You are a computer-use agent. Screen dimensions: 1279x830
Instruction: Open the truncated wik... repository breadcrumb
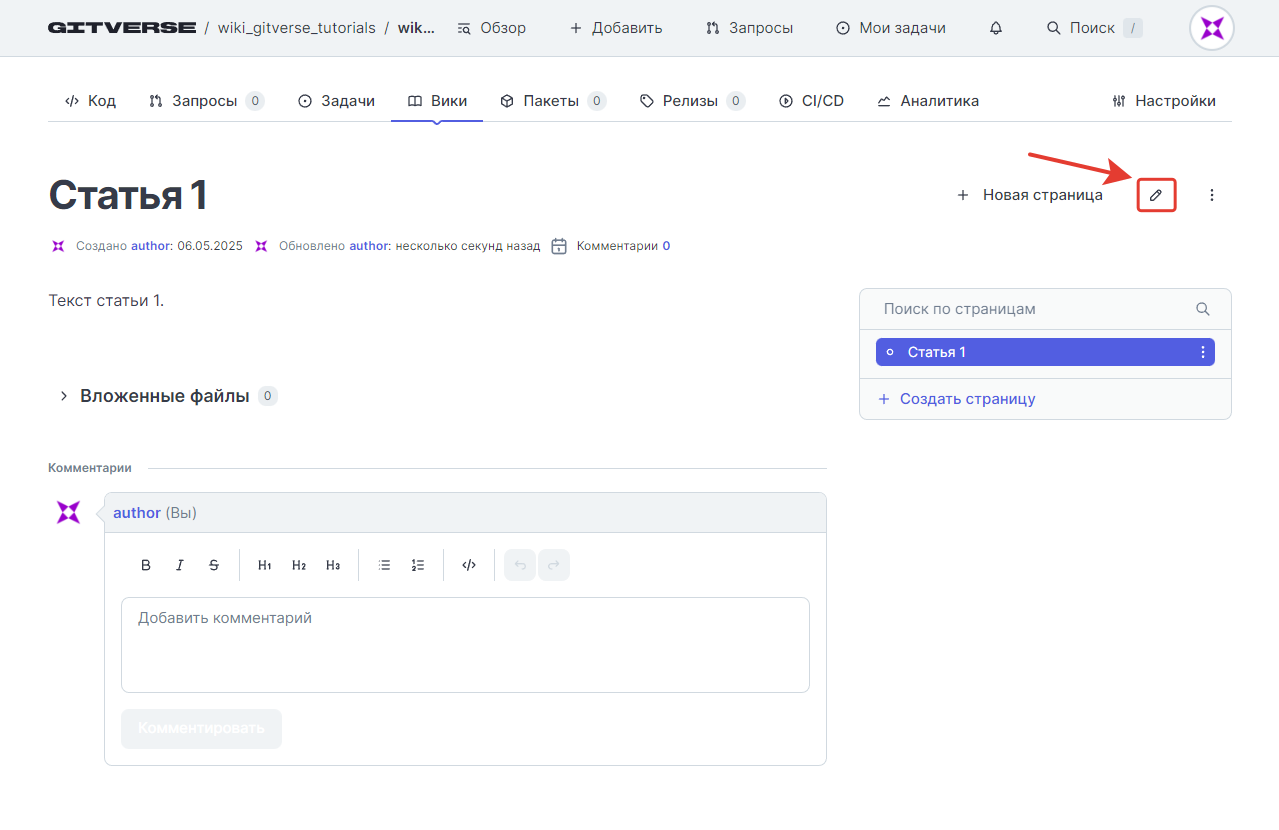click(x=416, y=28)
